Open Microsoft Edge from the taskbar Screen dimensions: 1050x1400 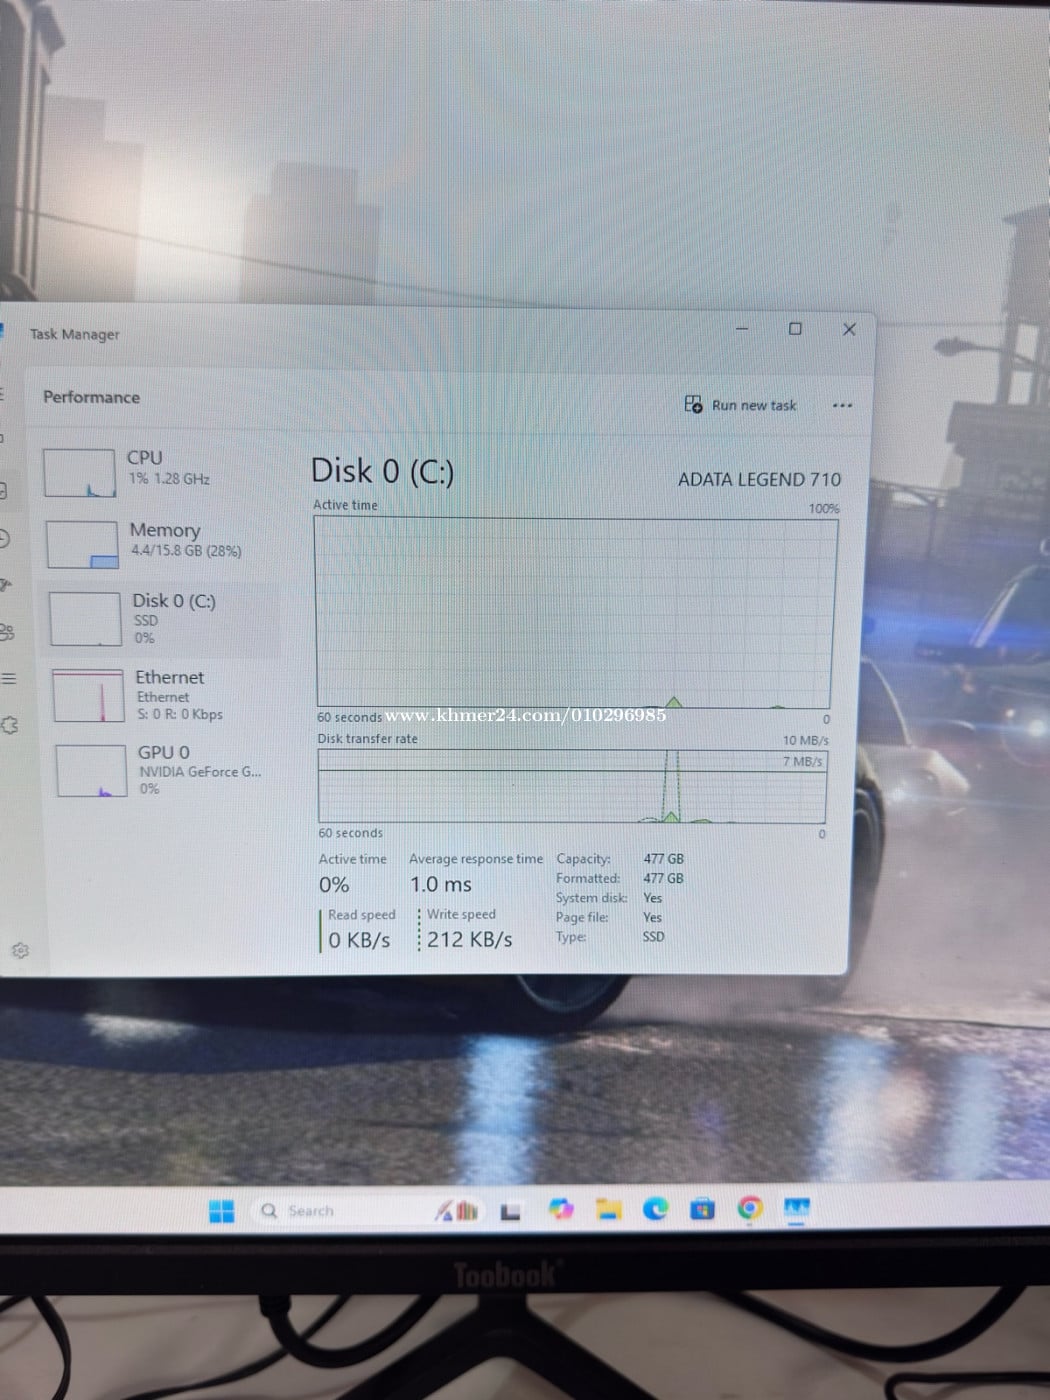[x=655, y=1210]
